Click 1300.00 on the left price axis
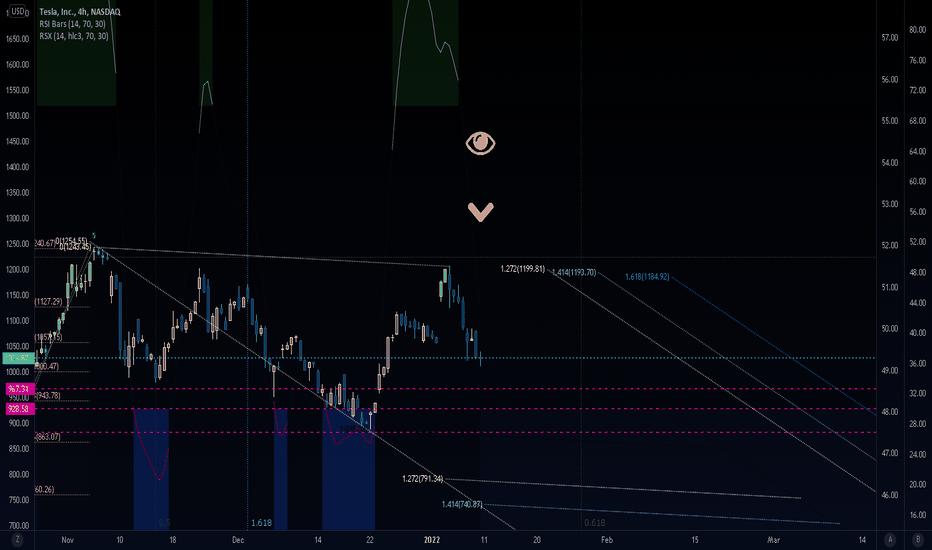Image resolution: width=932 pixels, height=550 pixels. pos(17,219)
